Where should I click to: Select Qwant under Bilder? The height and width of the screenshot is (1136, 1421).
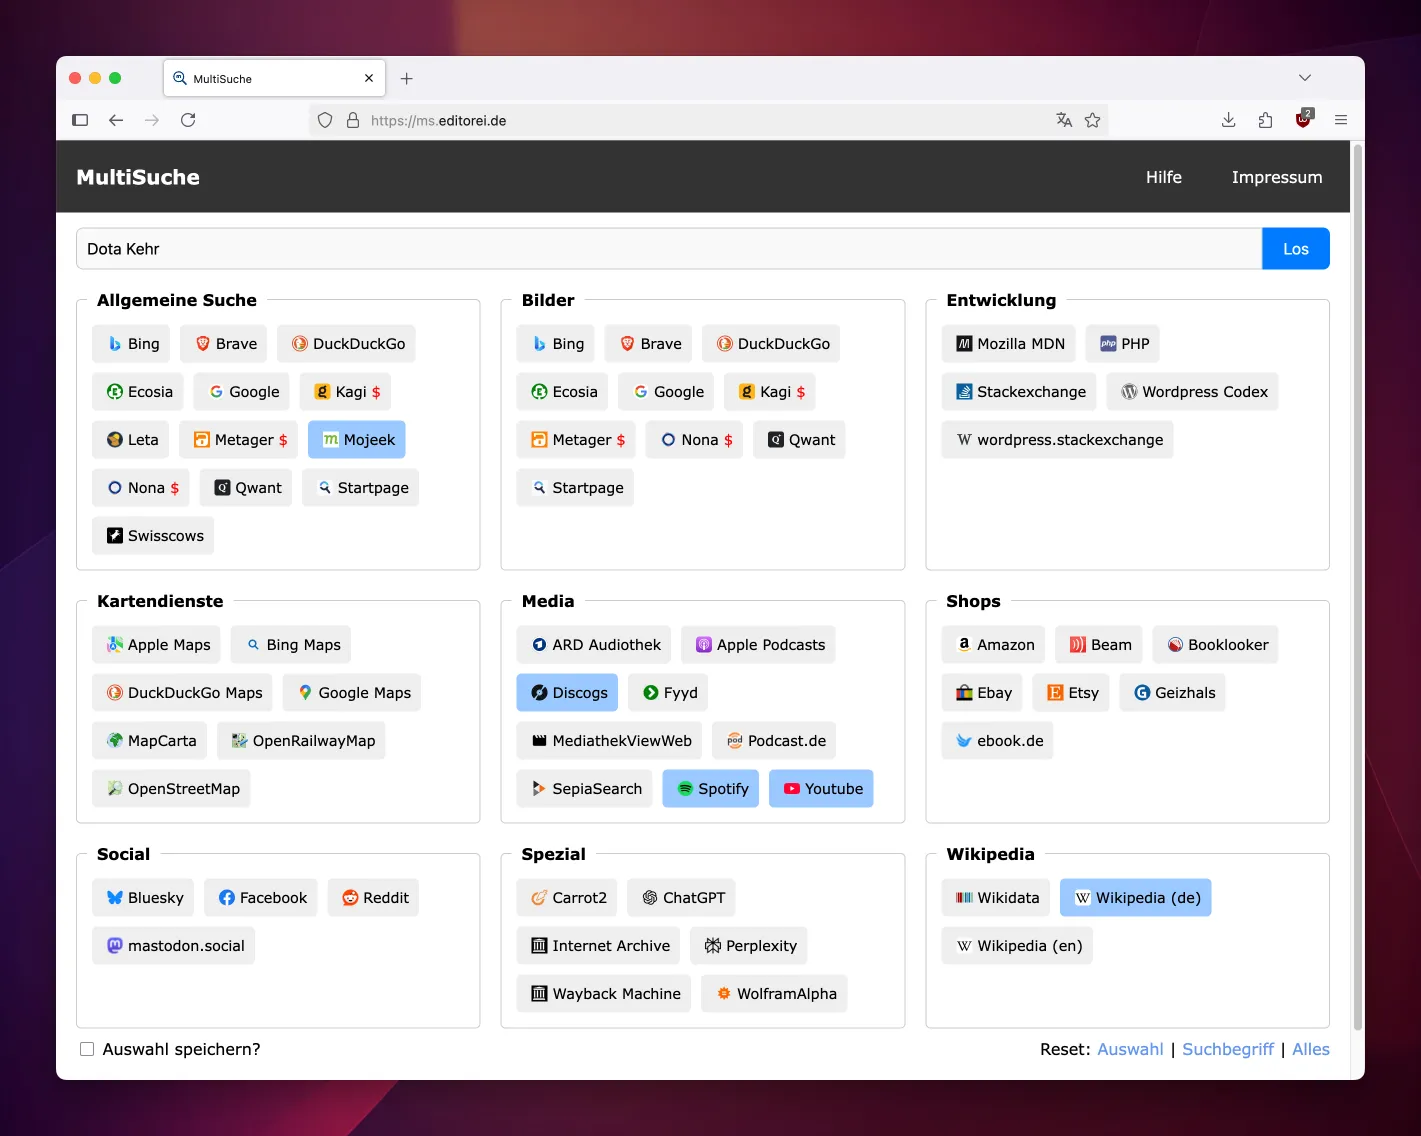[x=799, y=440]
